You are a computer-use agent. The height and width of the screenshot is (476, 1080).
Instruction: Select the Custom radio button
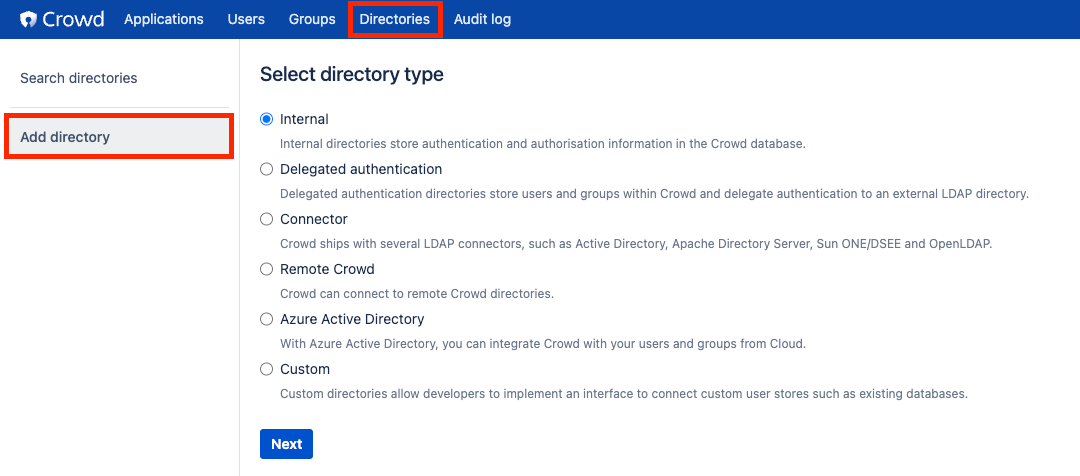[267, 369]
